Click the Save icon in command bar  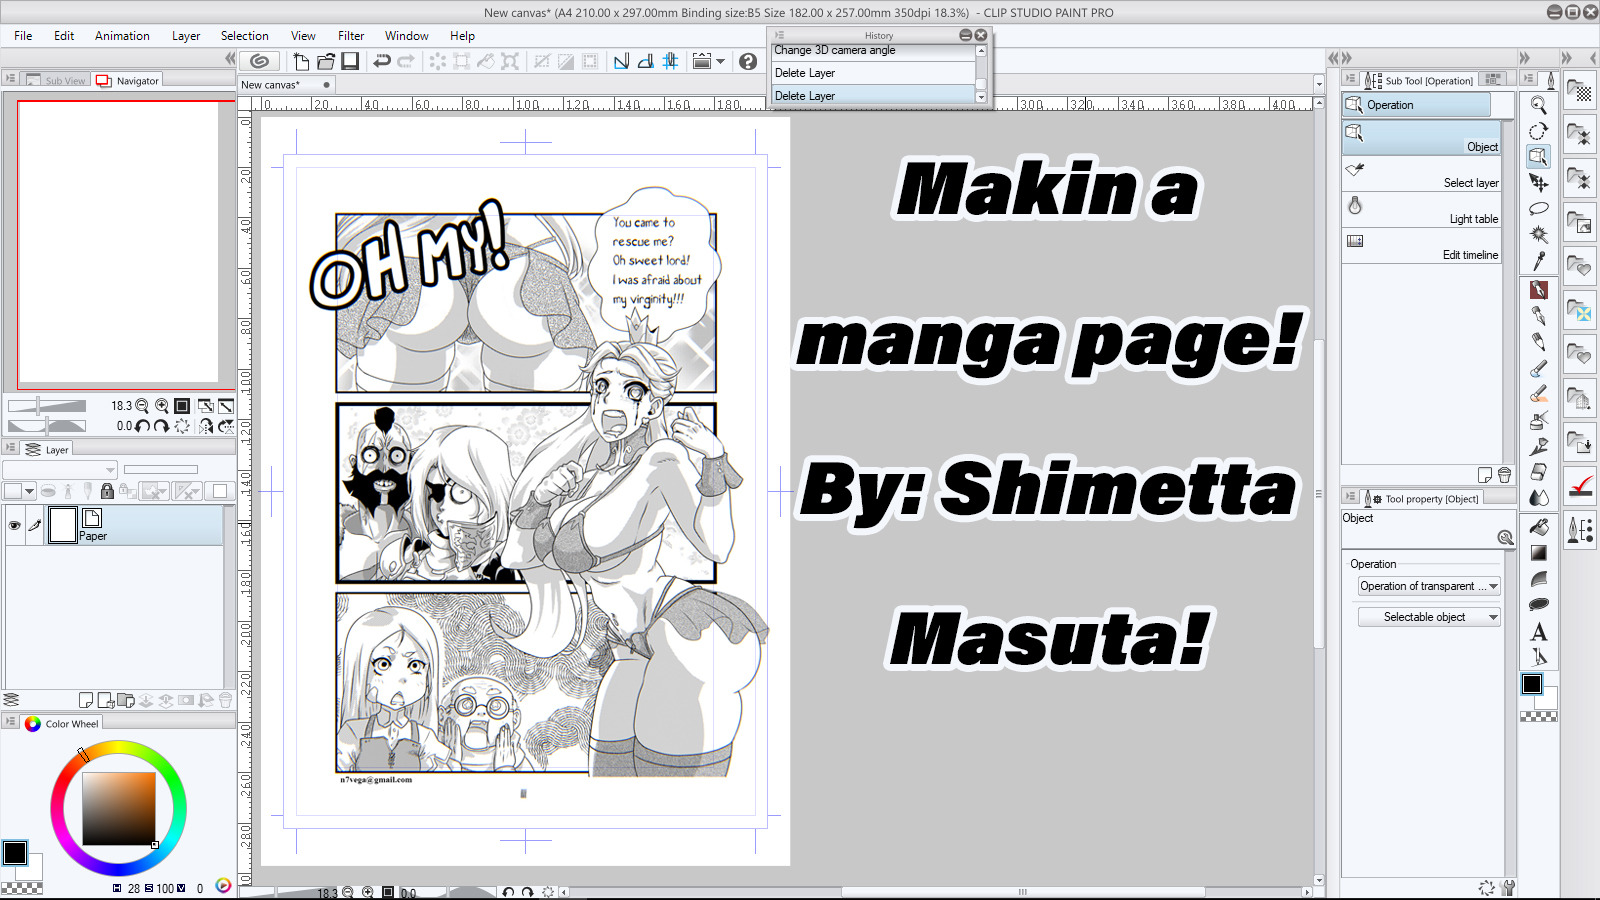pos(350,61)
